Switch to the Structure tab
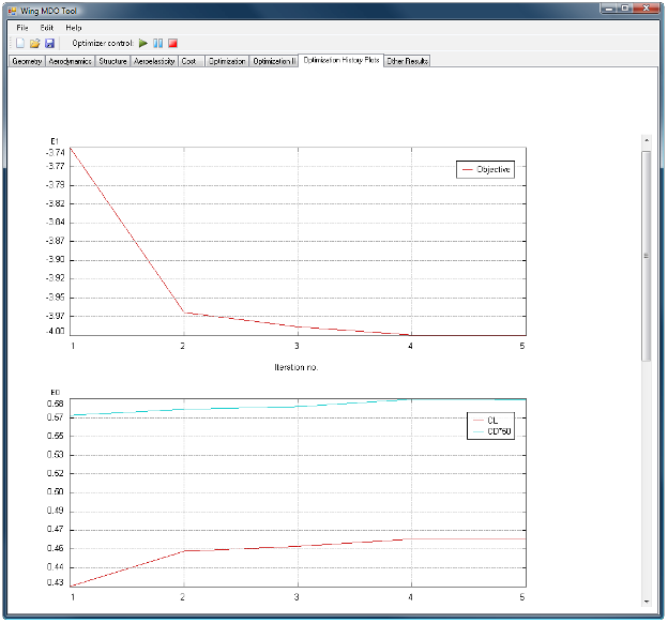Screen dimensions: 667x623 [113, 61]
